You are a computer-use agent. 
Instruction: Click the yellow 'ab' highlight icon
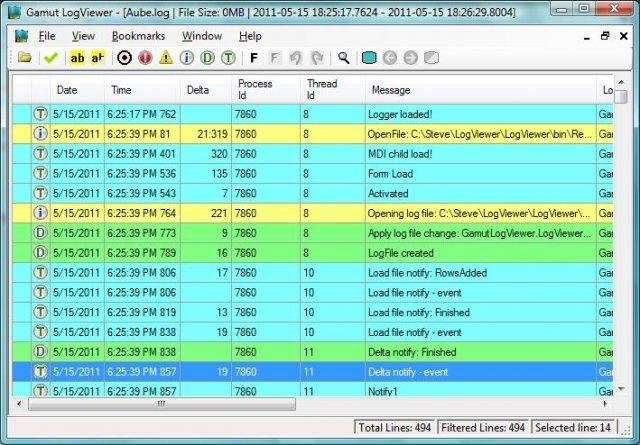[77, 58]
